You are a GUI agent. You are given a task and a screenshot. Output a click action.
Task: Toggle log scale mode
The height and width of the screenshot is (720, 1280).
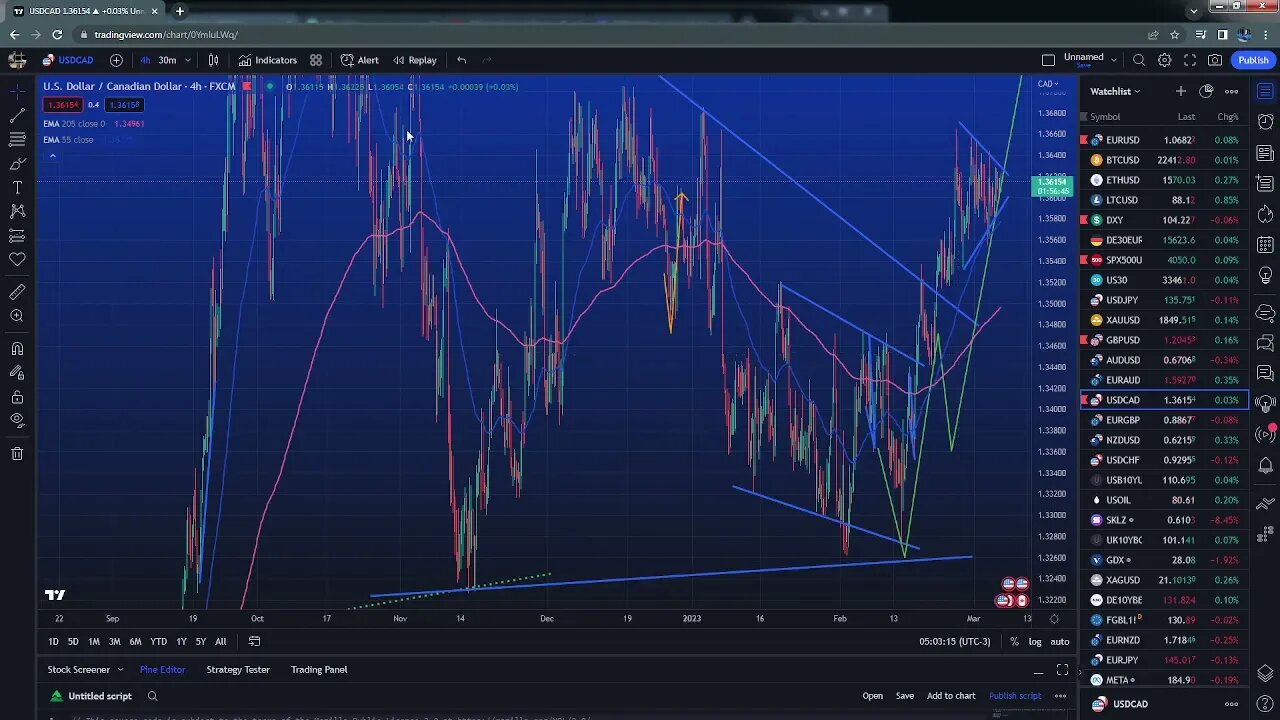tap(1035, 641)
